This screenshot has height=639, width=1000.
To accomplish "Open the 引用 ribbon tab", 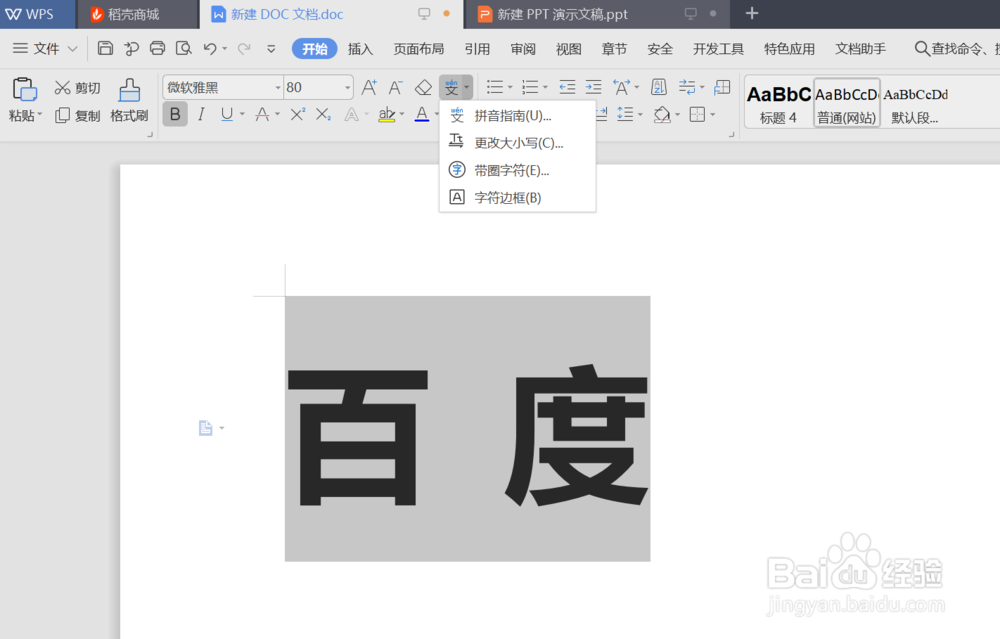I will [477, 49].
